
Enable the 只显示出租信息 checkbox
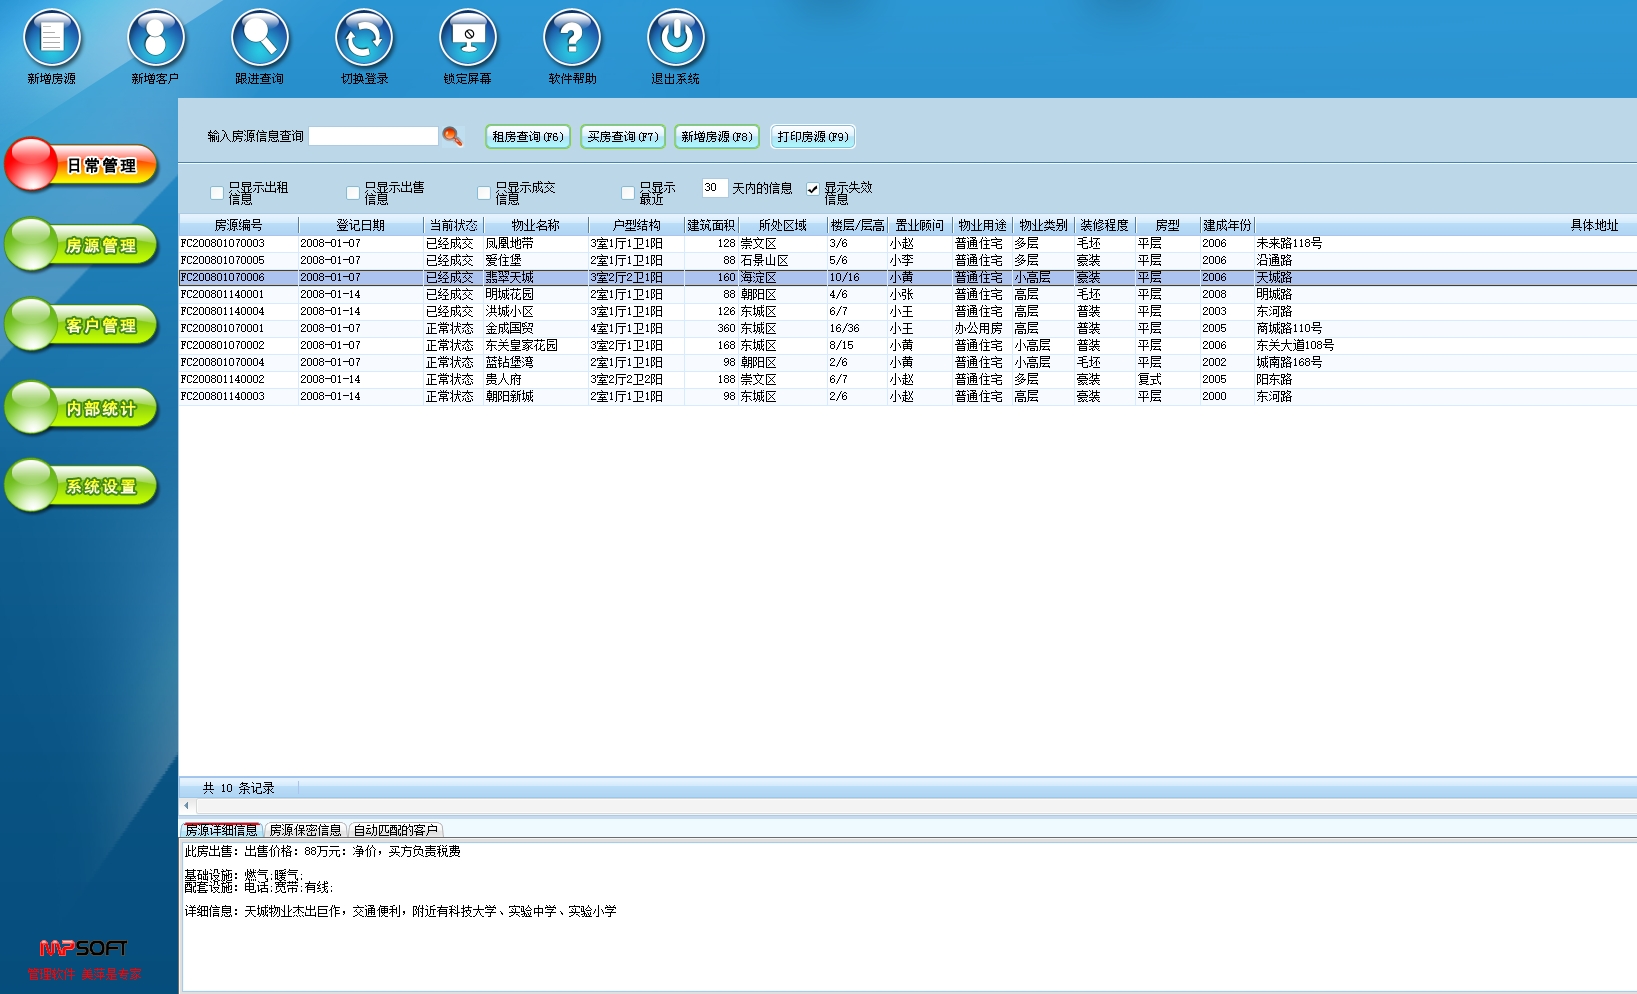[217, 193]
